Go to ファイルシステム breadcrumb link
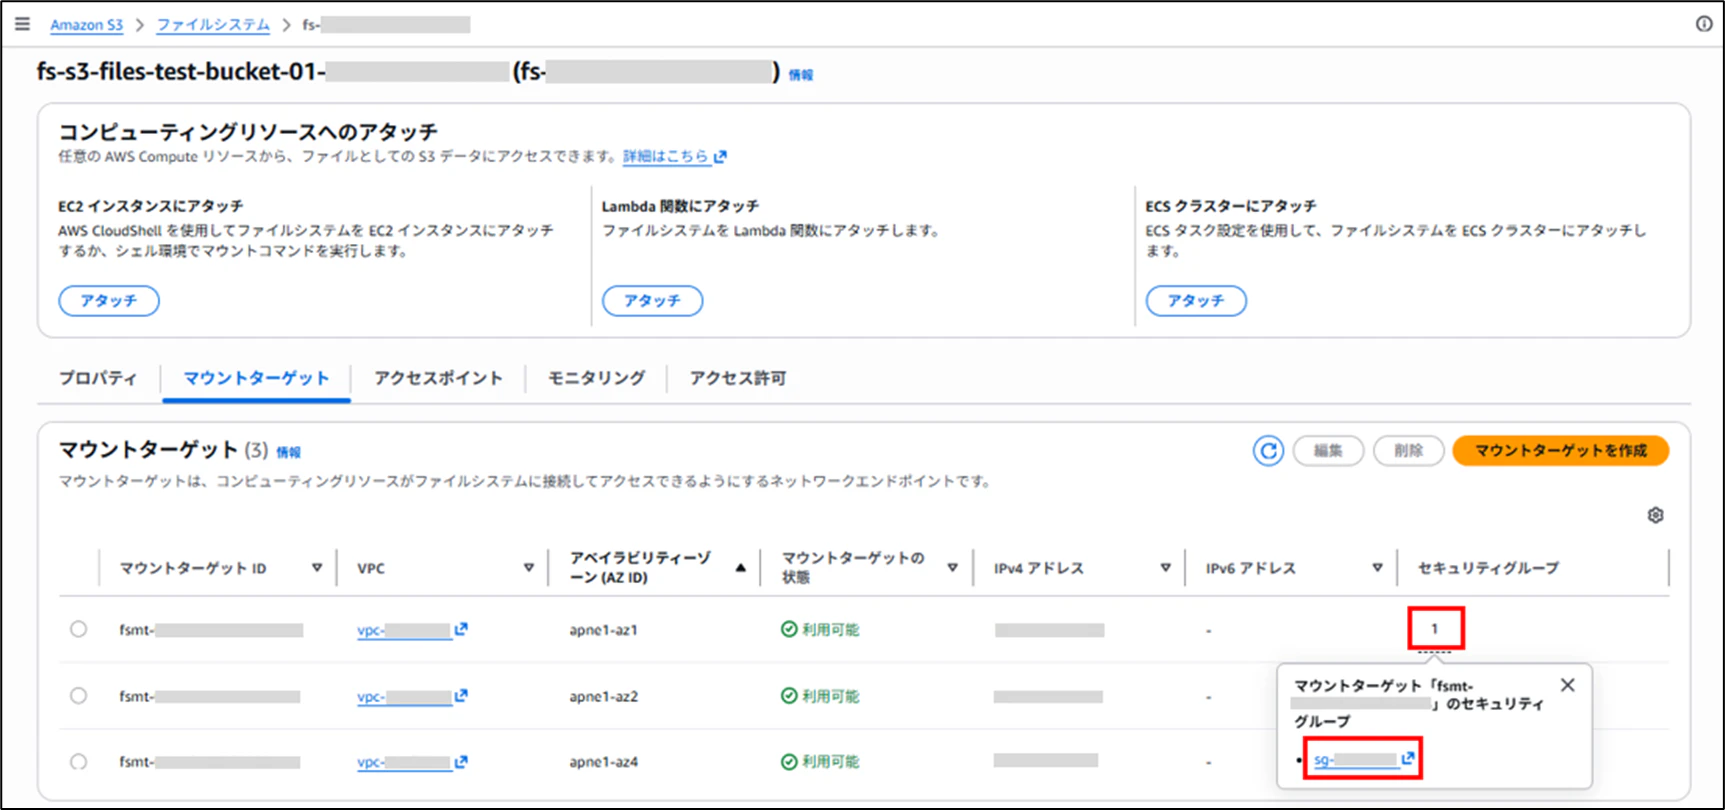1725x810 pixels. (x=213, y=25)
